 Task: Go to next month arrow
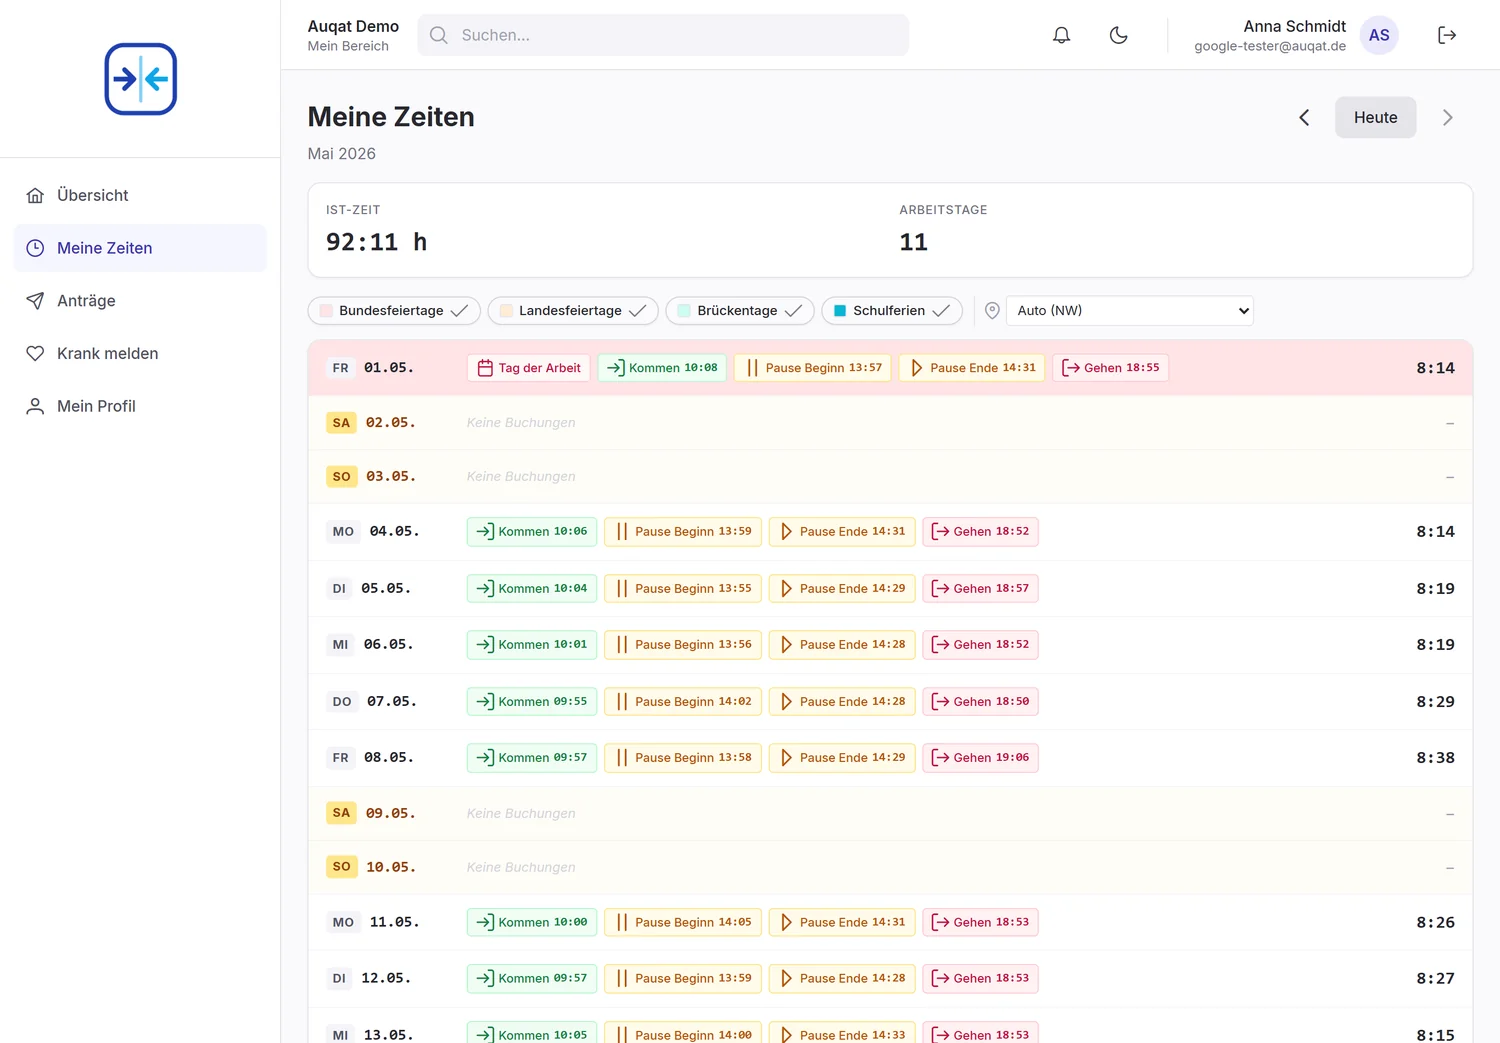click(x=1448, y=118)
